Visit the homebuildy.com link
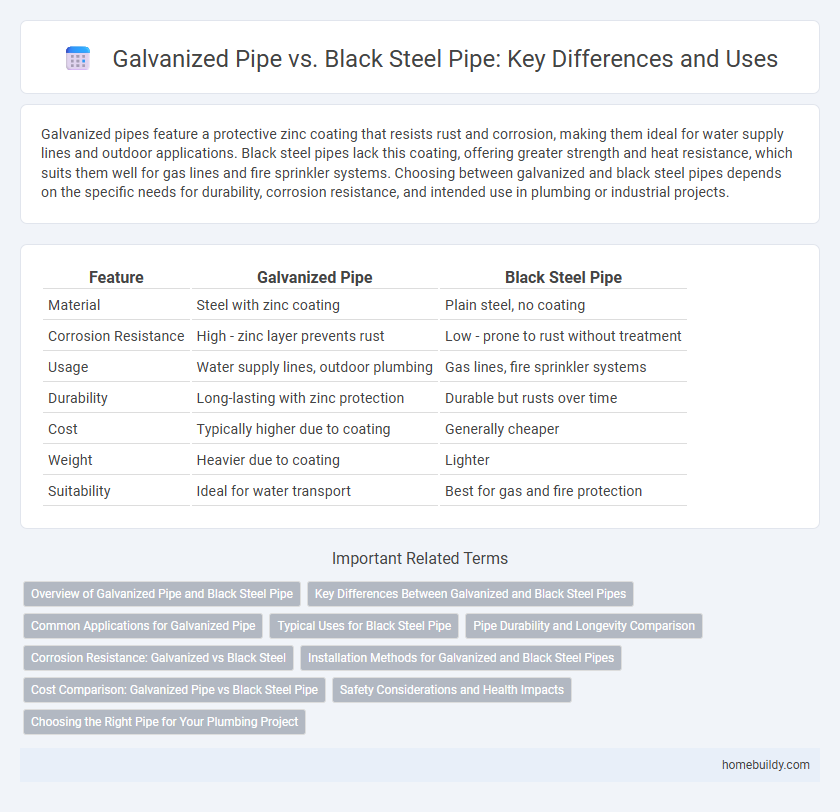 pos(765,764)
